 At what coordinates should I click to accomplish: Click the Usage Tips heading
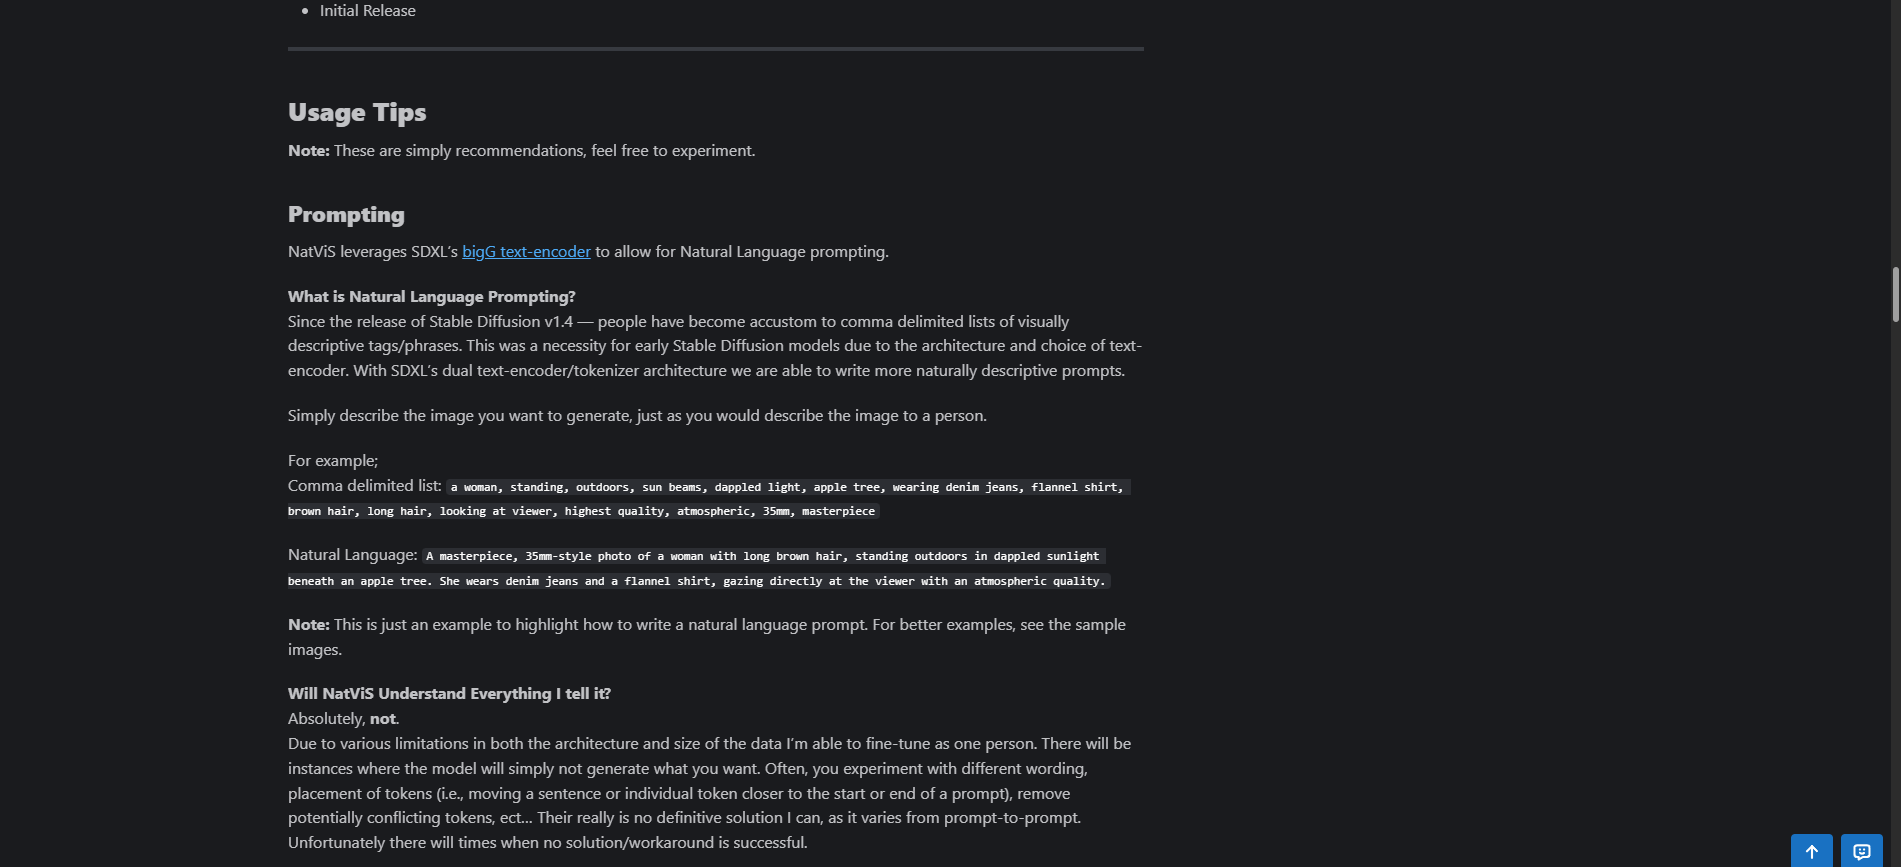coord(357,113)
